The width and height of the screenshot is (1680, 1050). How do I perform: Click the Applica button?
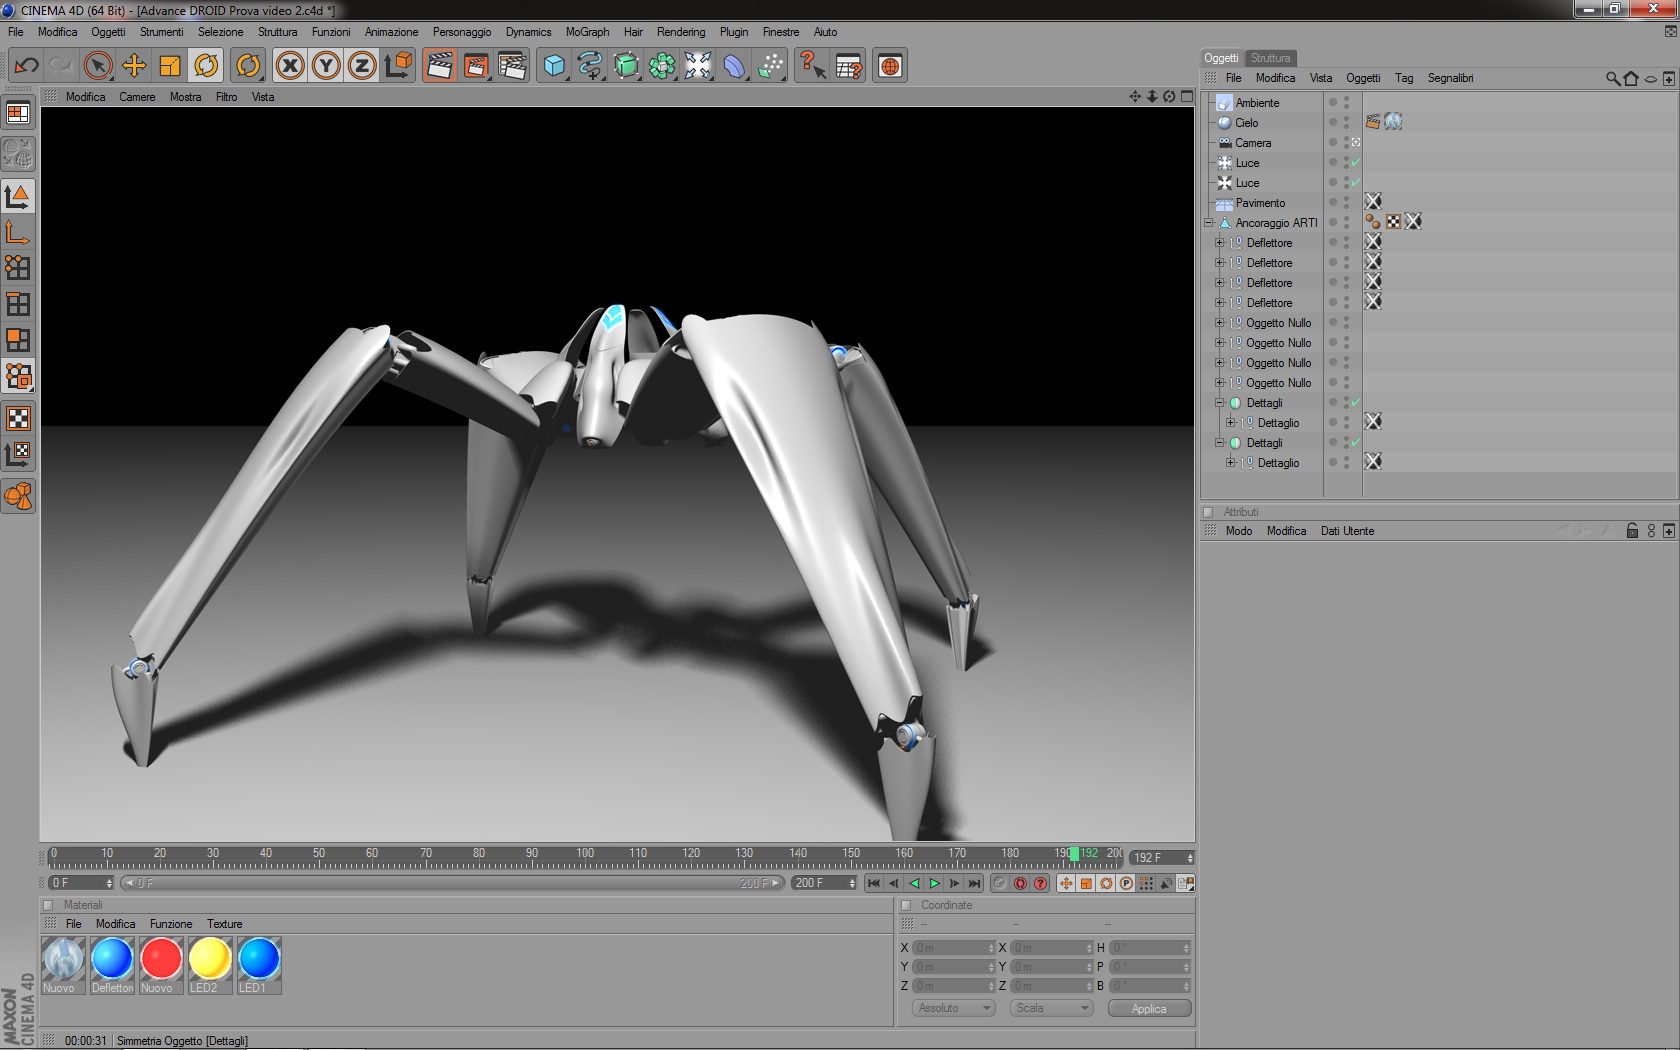(1149, 1009)
